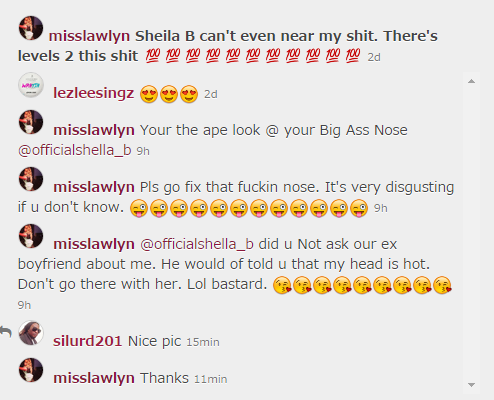Click misslawlyn's avatar on the top caption
The width and height of the screenshot is (494, 400).
31,28
